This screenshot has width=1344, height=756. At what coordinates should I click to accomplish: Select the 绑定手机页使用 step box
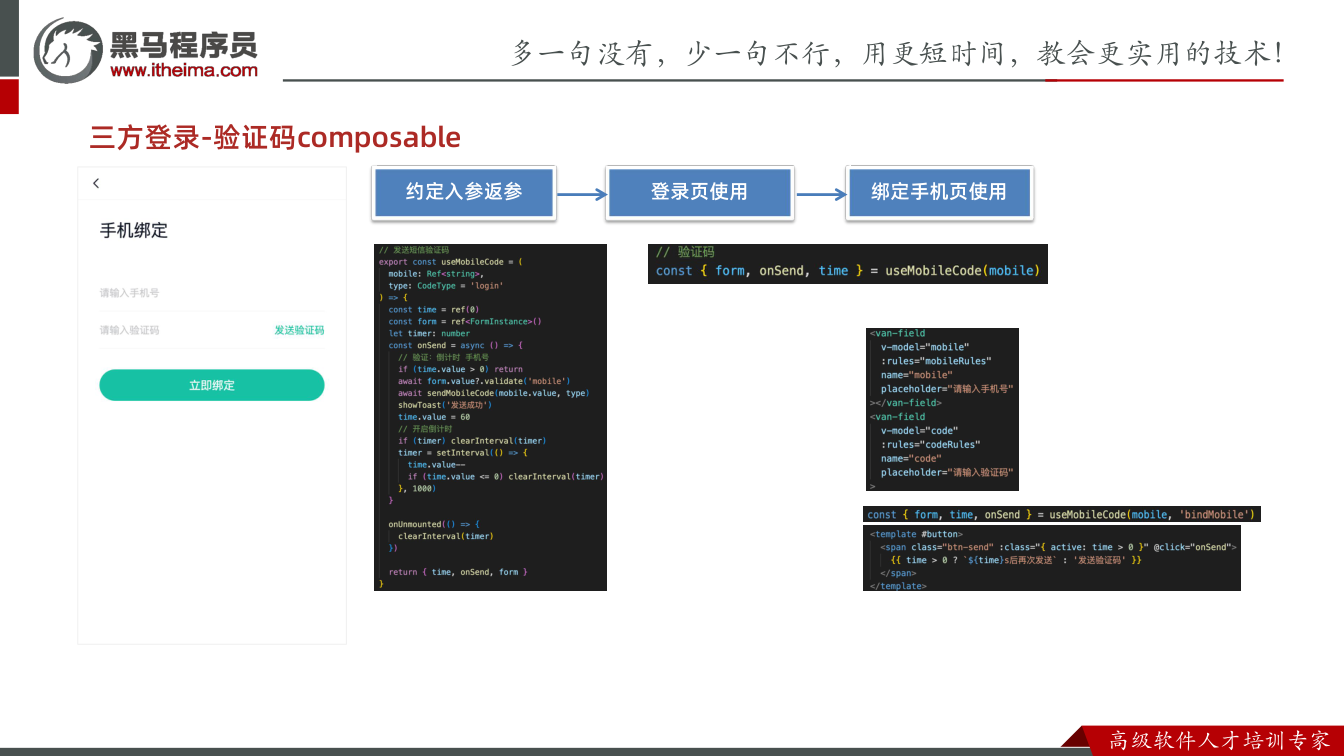(939, 192)
